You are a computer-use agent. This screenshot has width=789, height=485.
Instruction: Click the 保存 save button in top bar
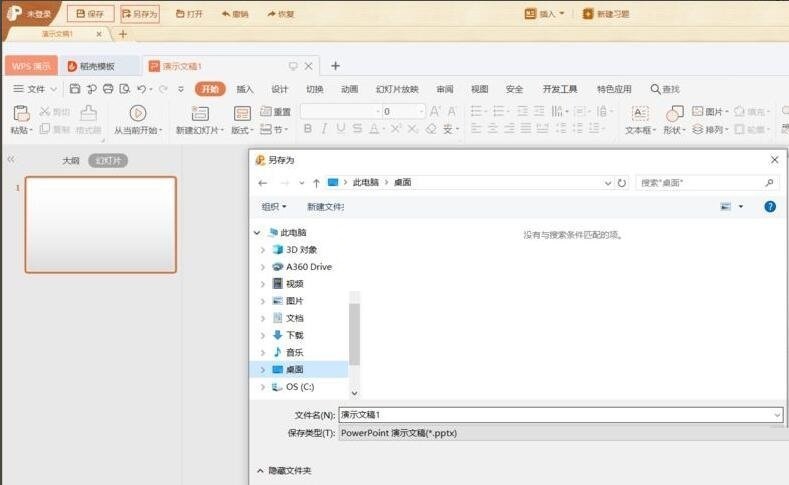tap(90, 14)
